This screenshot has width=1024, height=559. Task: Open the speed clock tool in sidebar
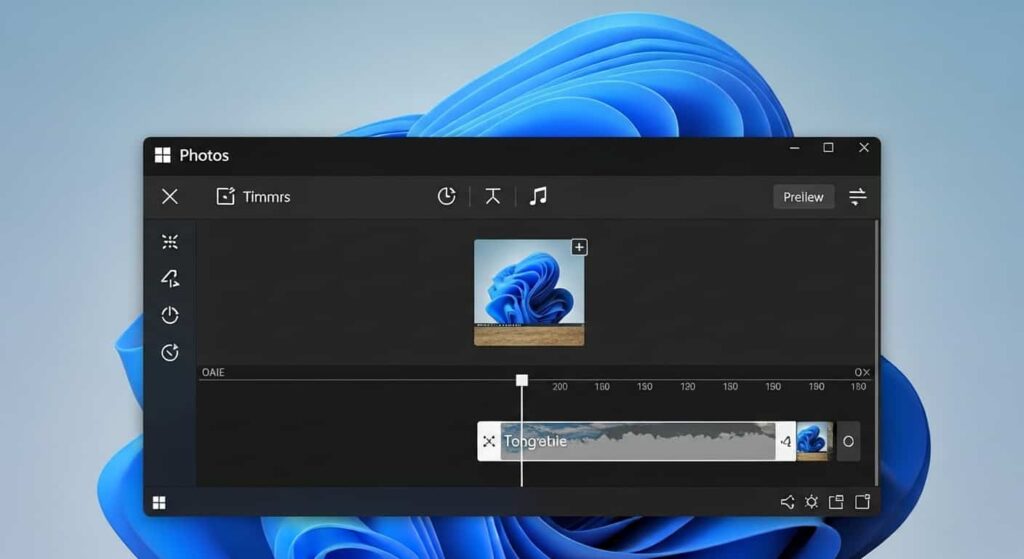tap(170, 353)
